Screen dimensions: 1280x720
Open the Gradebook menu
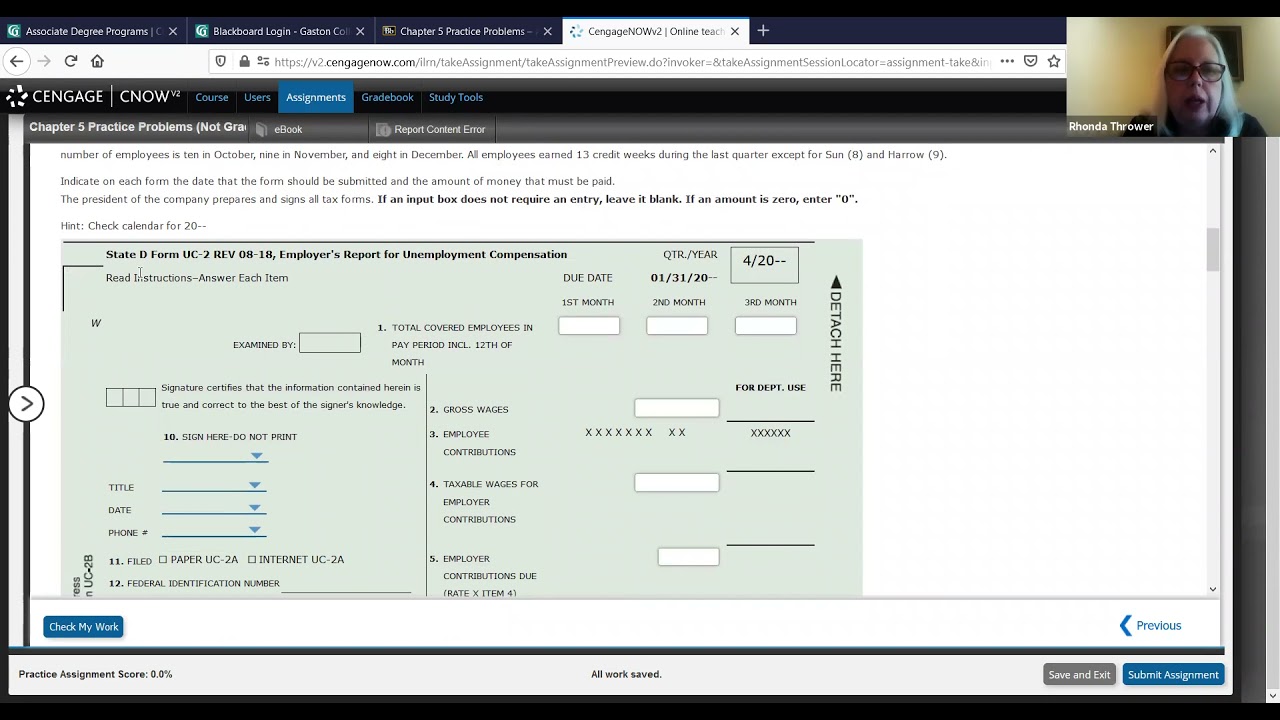click(387, 97)
